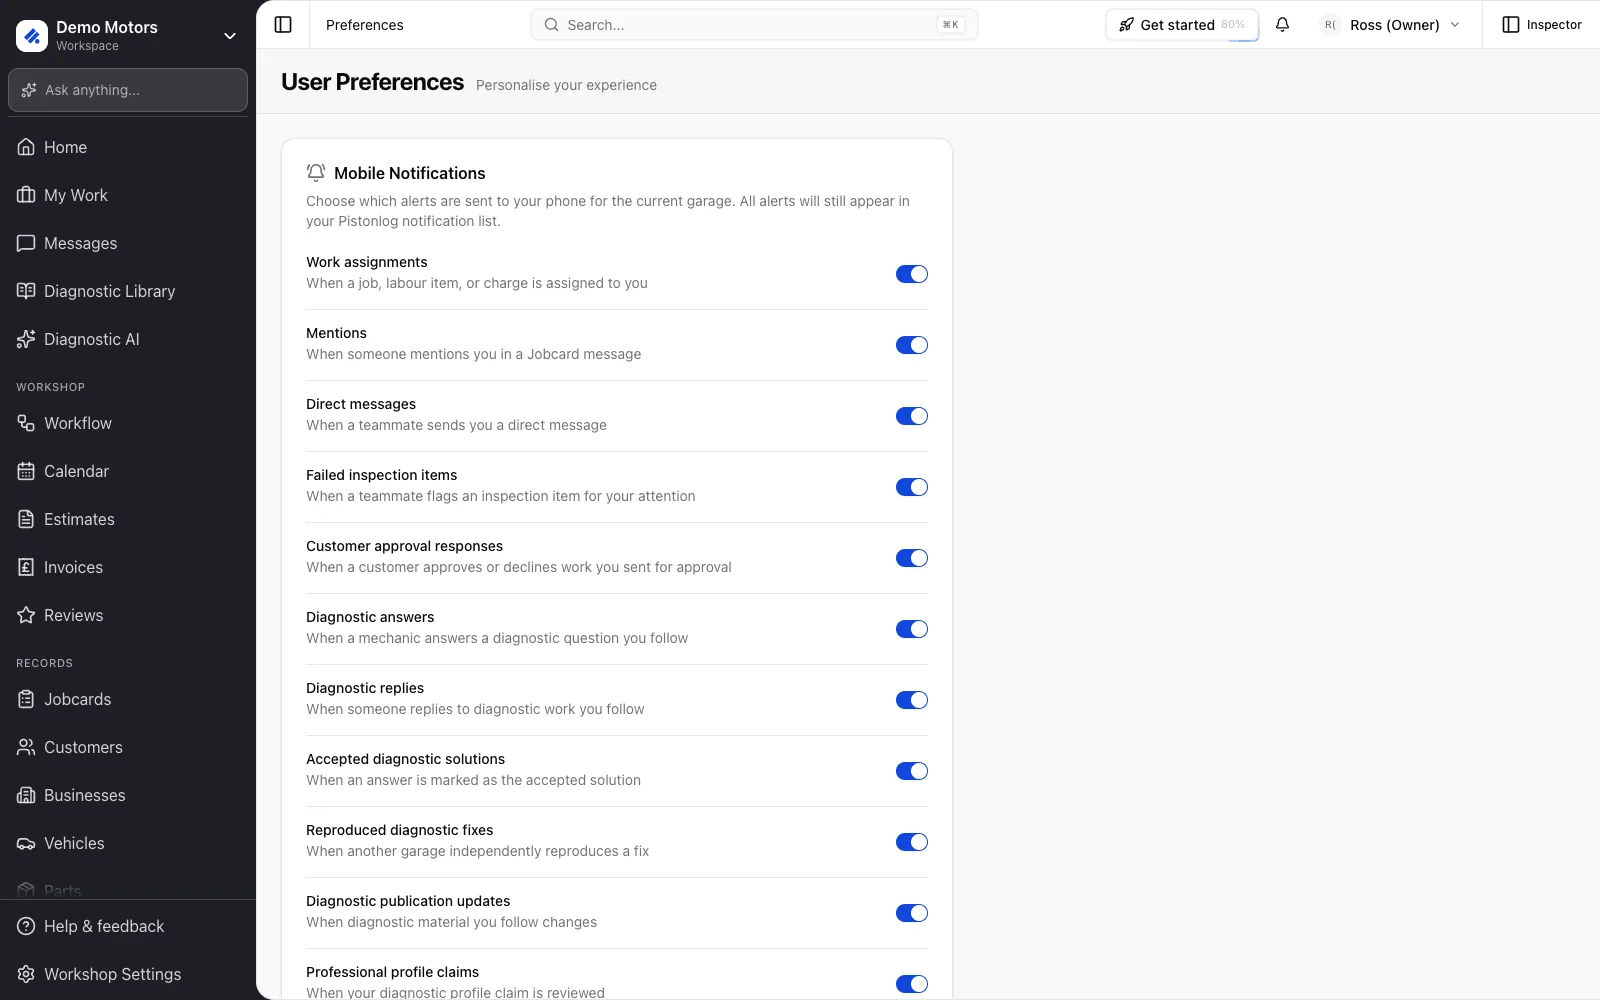Click the notifications bell icon

coord(1282,25)
